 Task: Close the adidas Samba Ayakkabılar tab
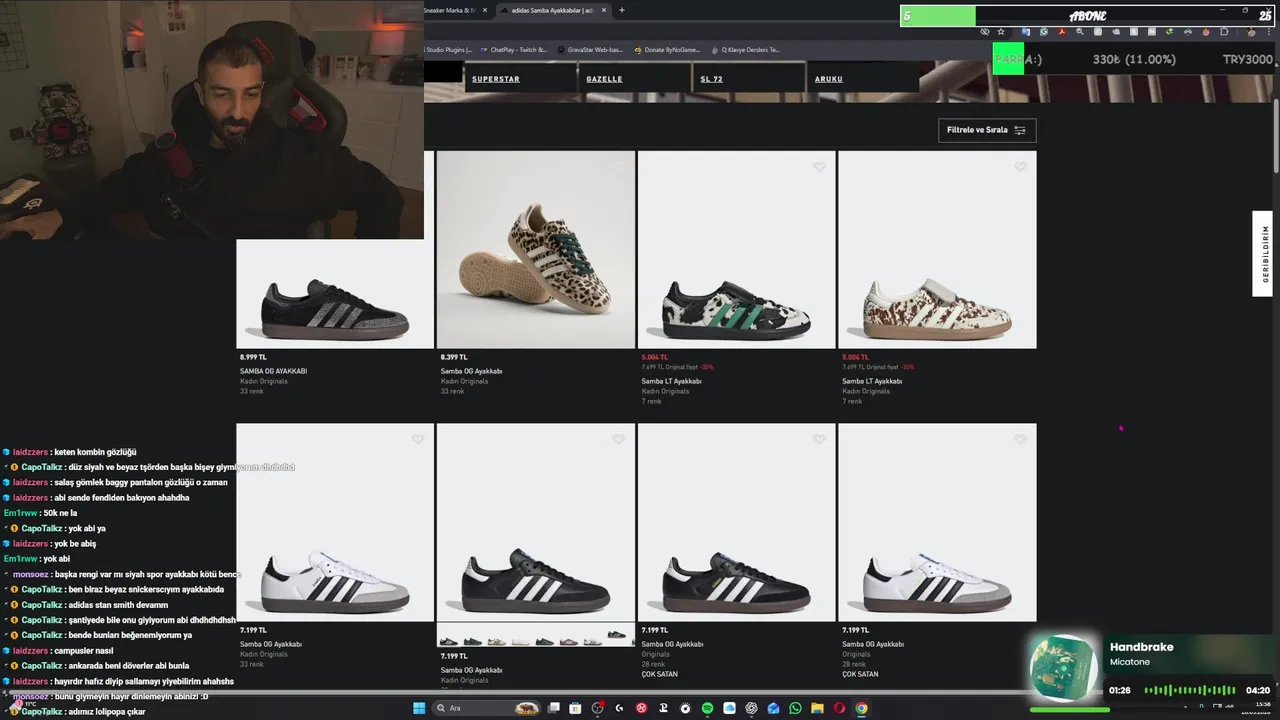[602, 10]
